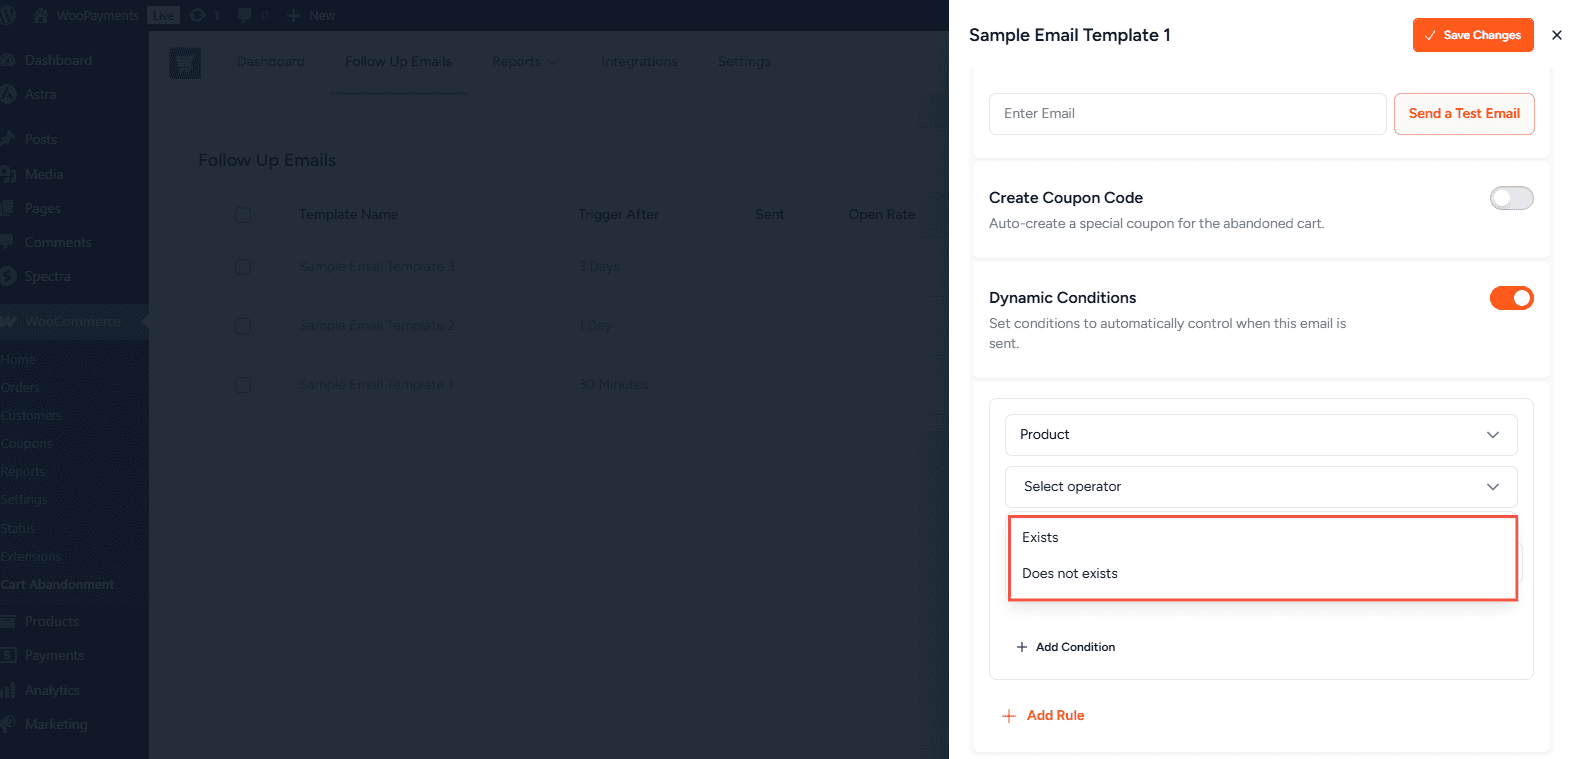Viewport: 1570px width, 759px height.
Task: Close the Sample Email Template panel
Action: click(x=1556, y=35)
